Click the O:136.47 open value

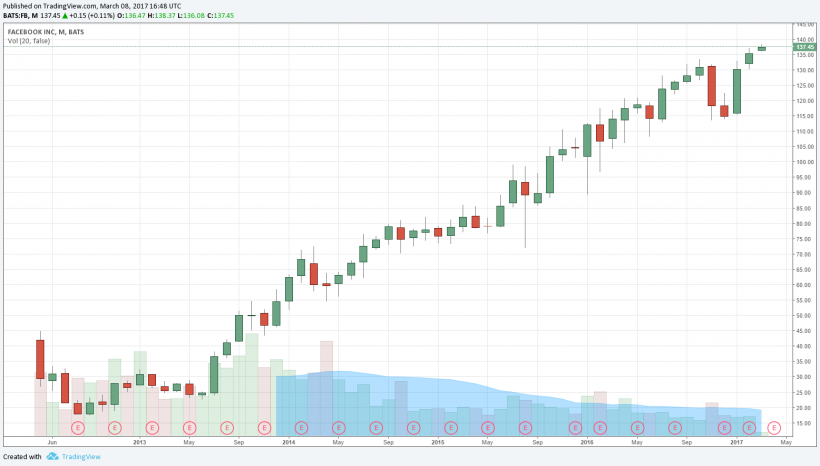tap(131, 16)
